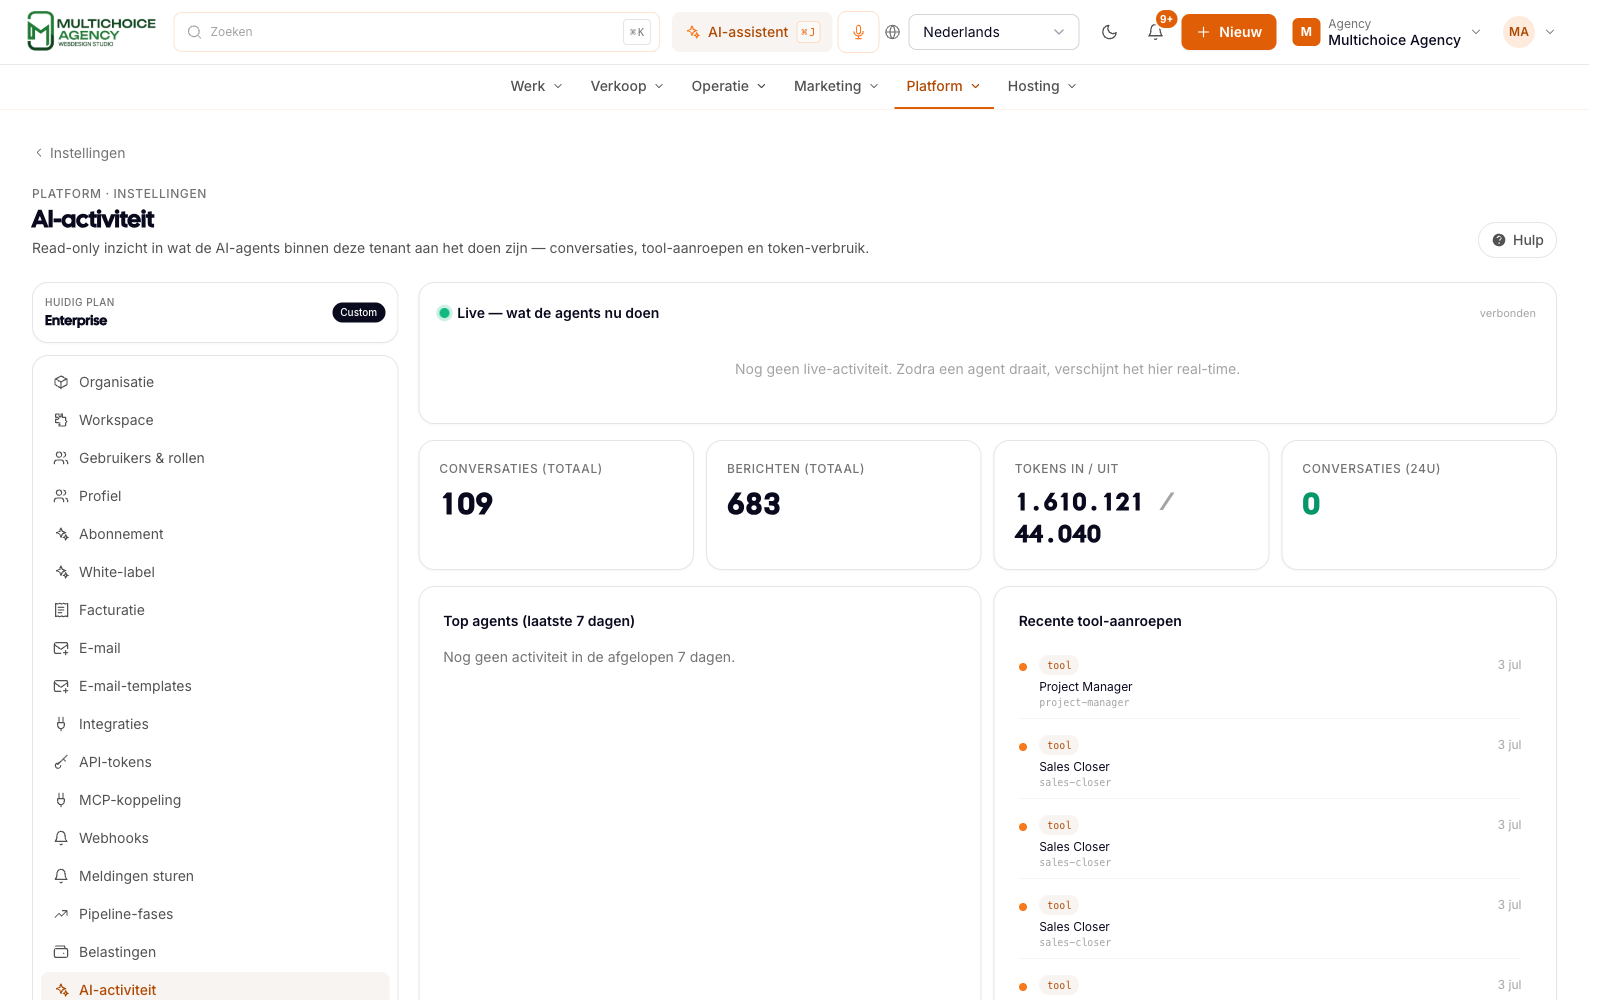
Task: Open the Multichoice Agency switcher chevron
Action: (x=1476, y=32)
